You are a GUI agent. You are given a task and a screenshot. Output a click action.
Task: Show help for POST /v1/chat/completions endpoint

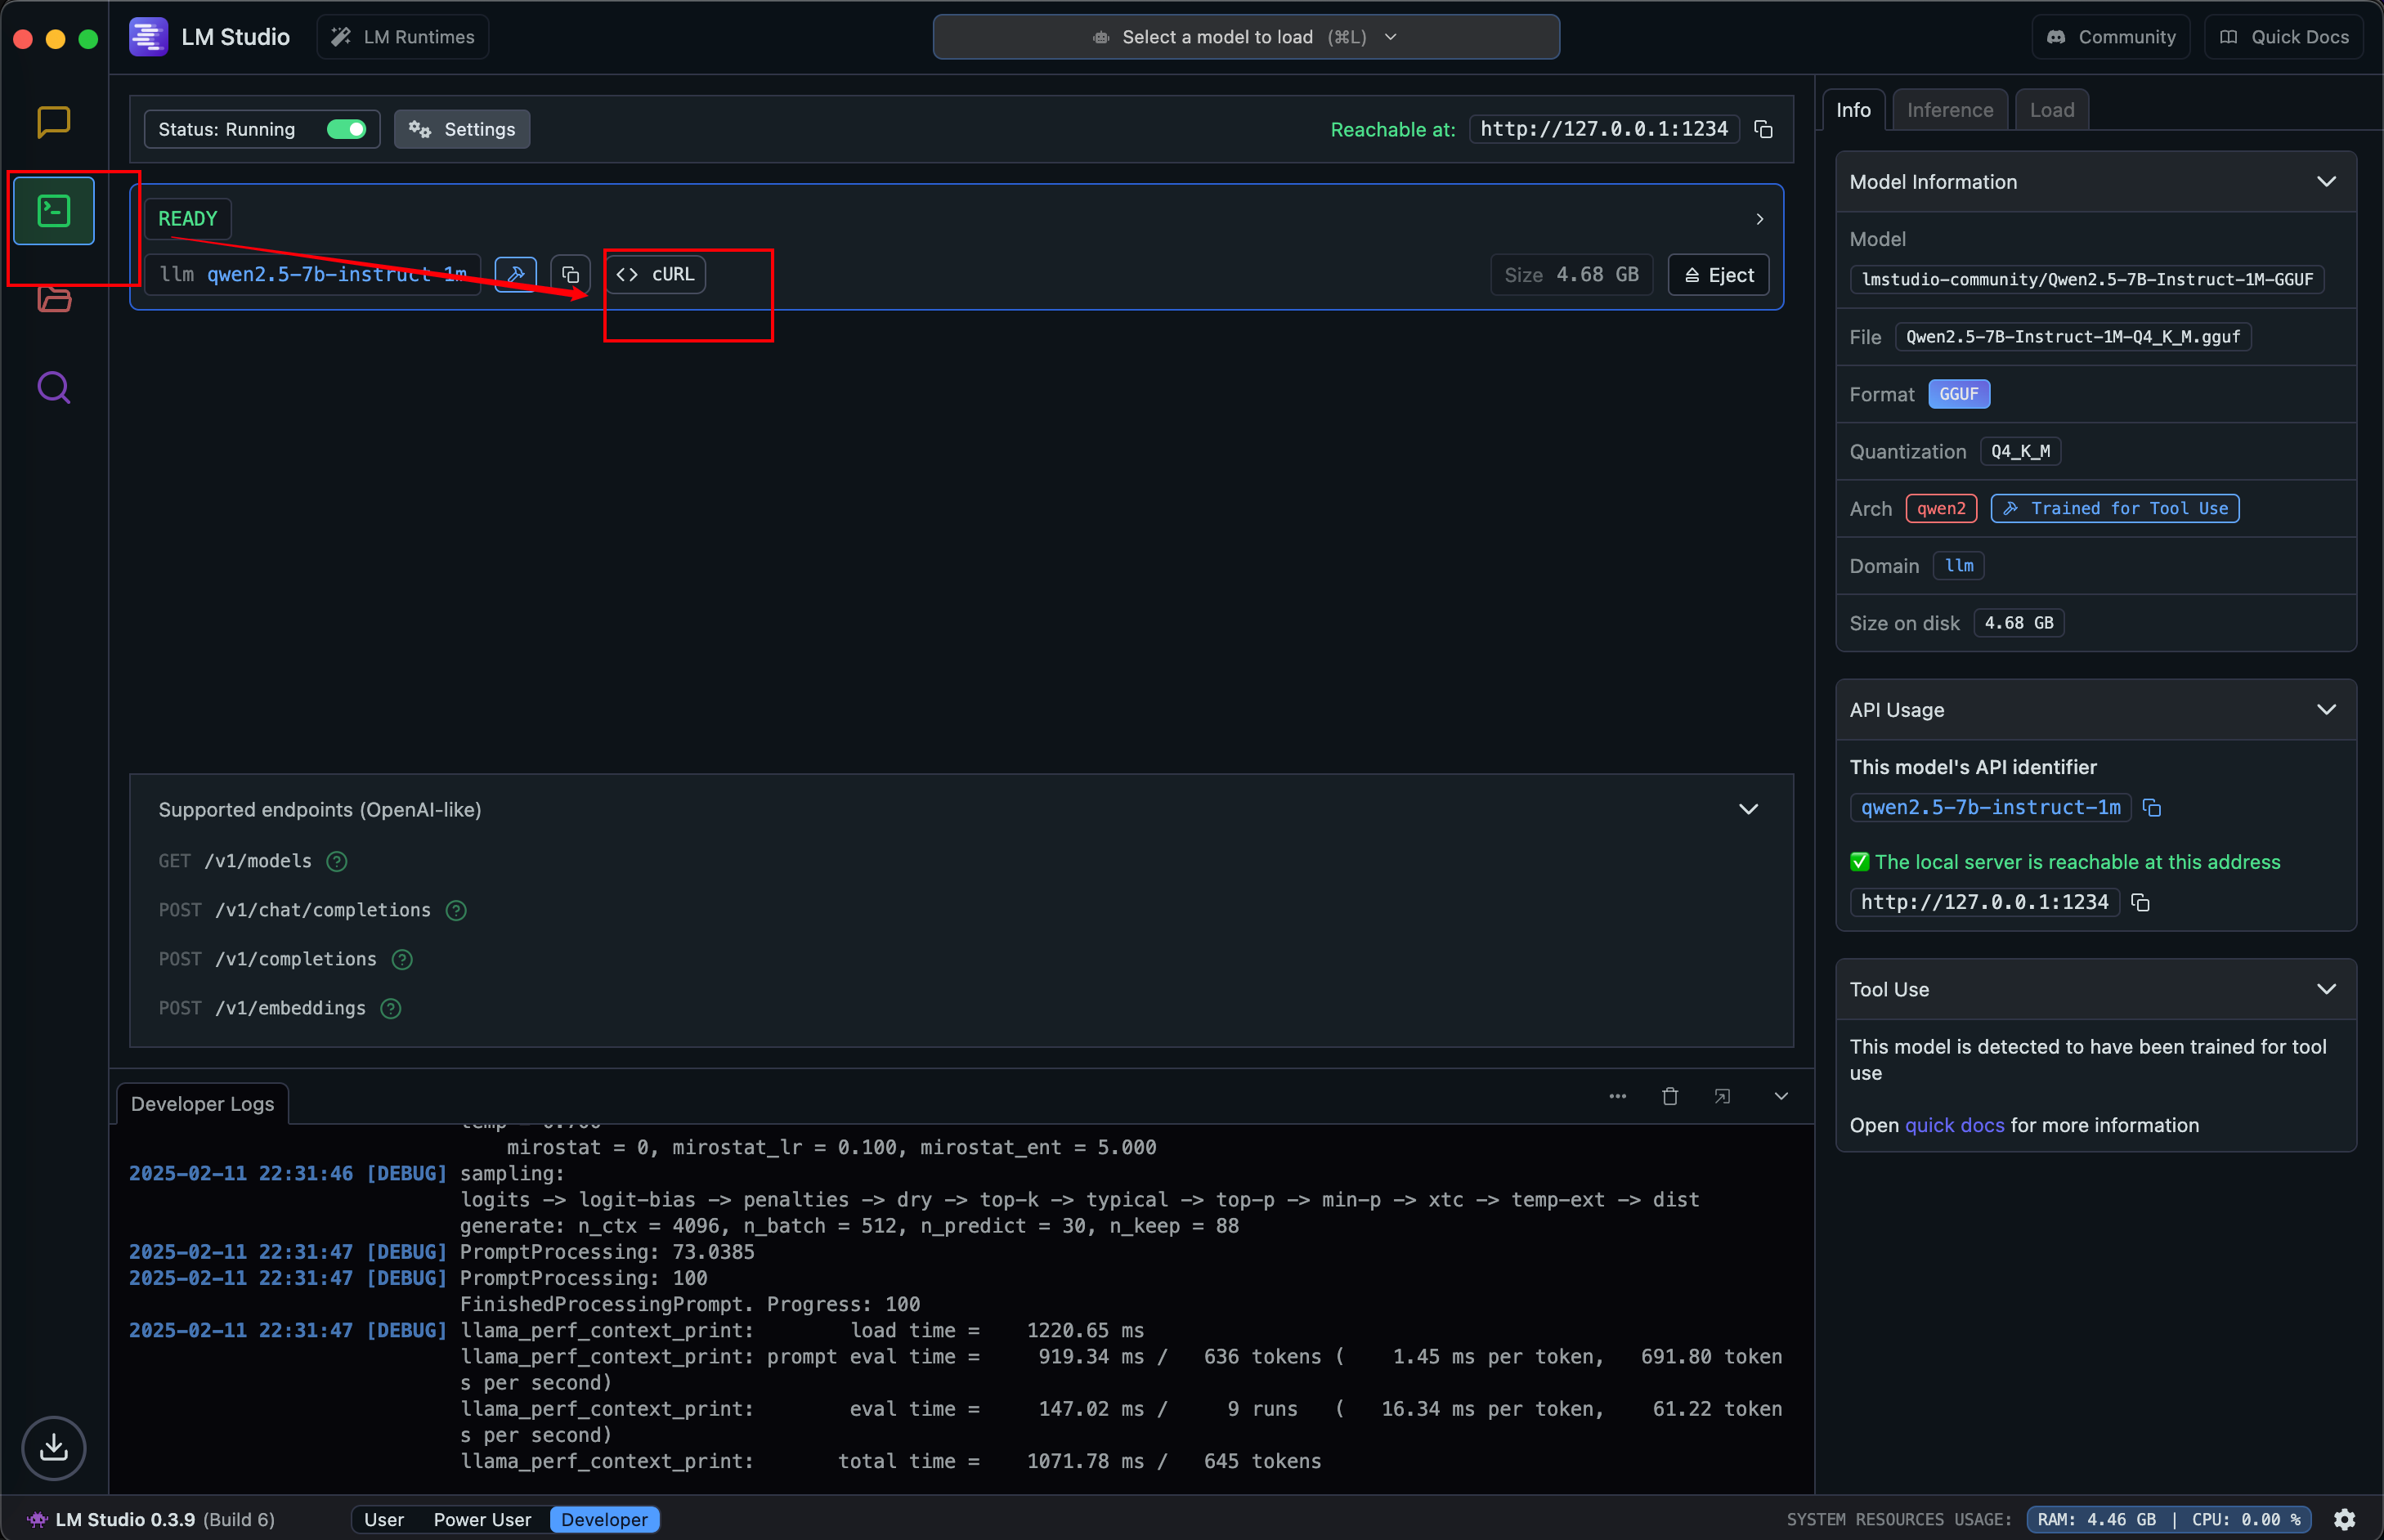point(456,910)
